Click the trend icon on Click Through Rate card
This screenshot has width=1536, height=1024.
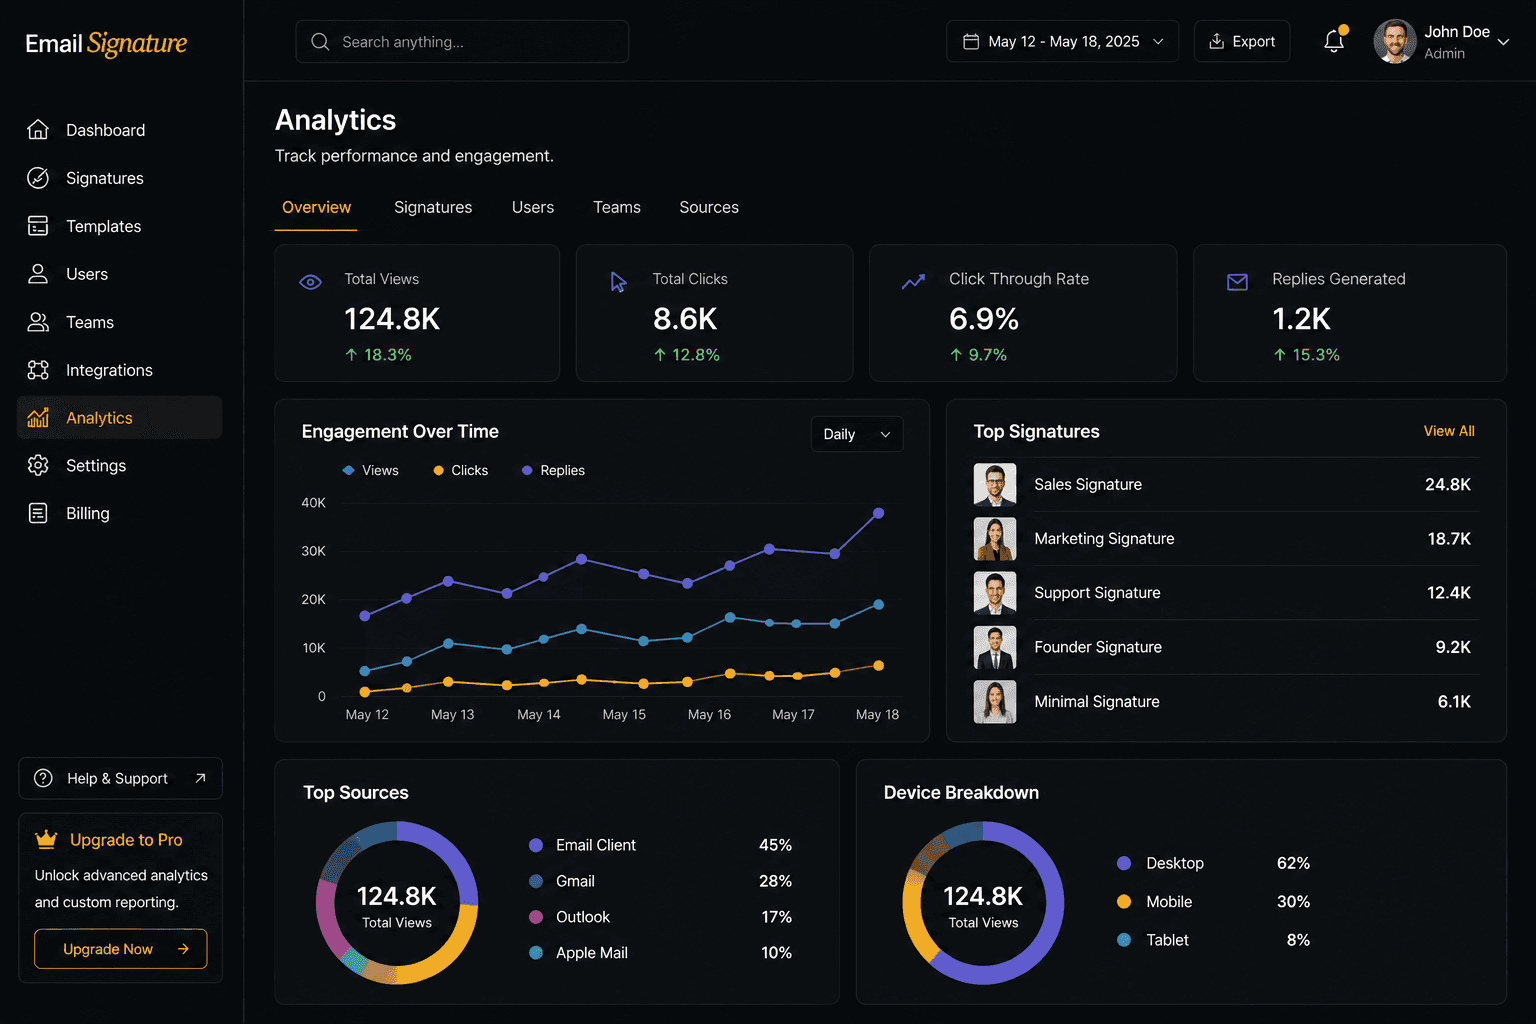pyautogui.click(x=913, y=282)
